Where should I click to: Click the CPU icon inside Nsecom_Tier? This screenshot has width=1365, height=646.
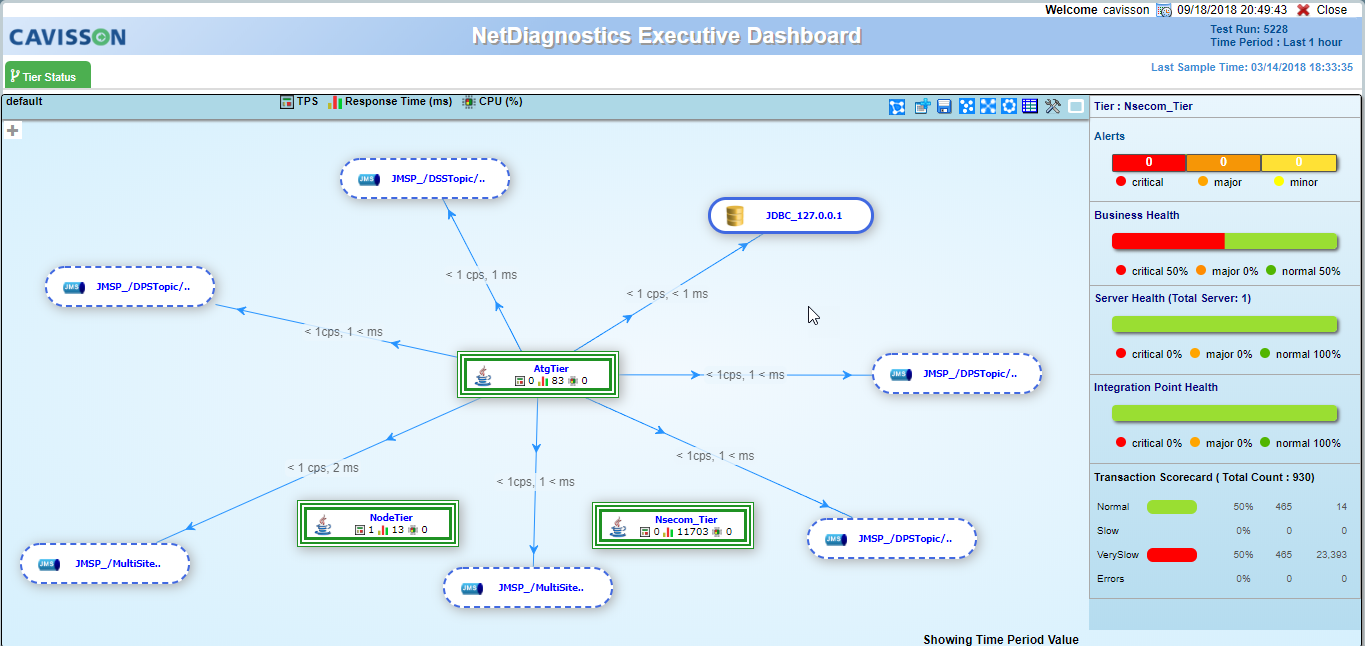[717, 532]
